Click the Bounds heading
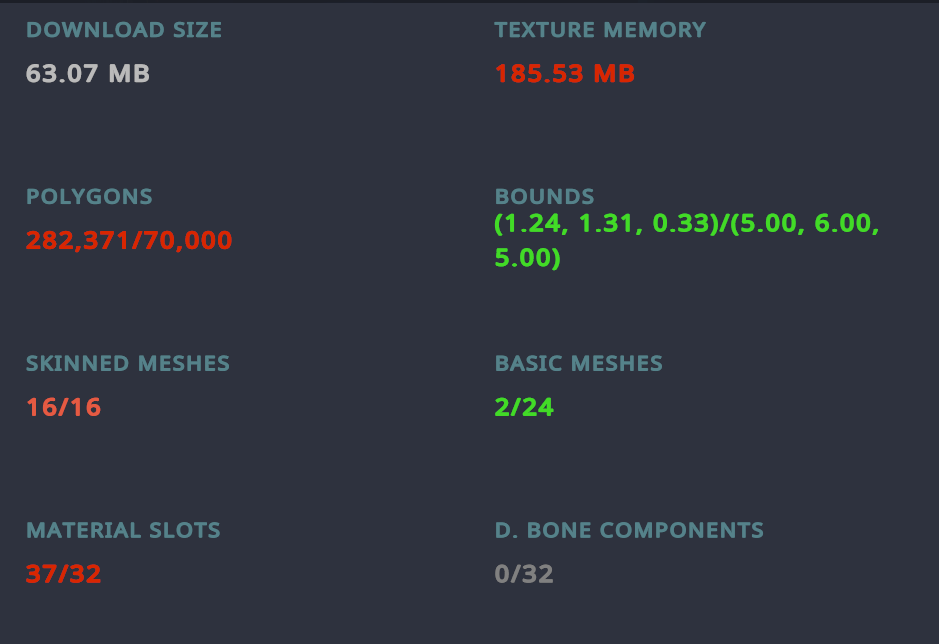The width and height of the screenshot is (939, 644). click(x=544, y=197)
